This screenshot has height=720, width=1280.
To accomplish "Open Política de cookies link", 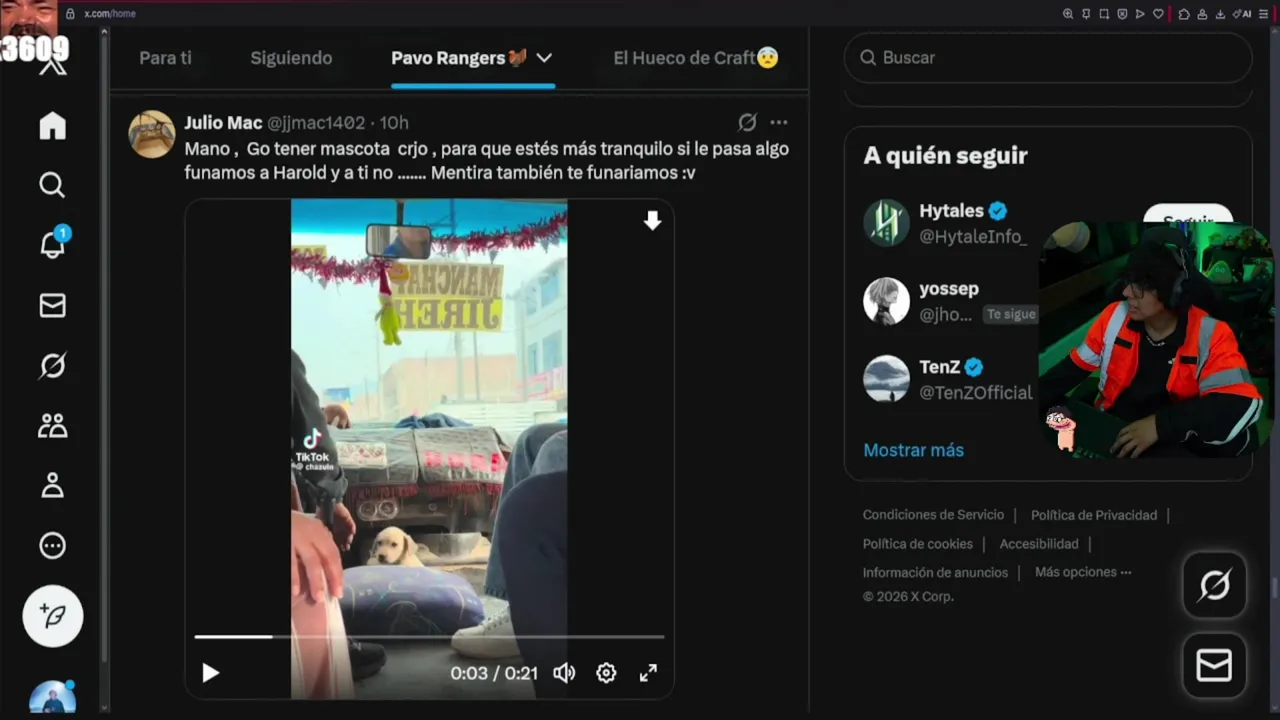I will [918, 544].
